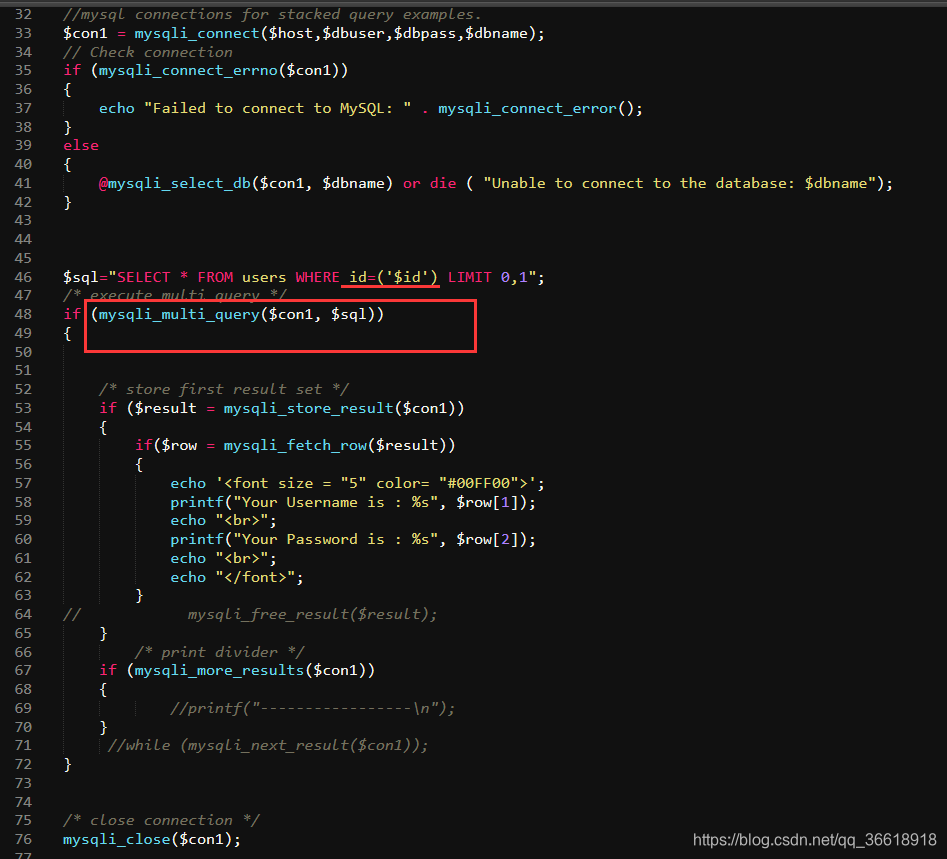947x859 pixels.
Task: Click line number 76 in the gutter
Action: pos(23,839)
